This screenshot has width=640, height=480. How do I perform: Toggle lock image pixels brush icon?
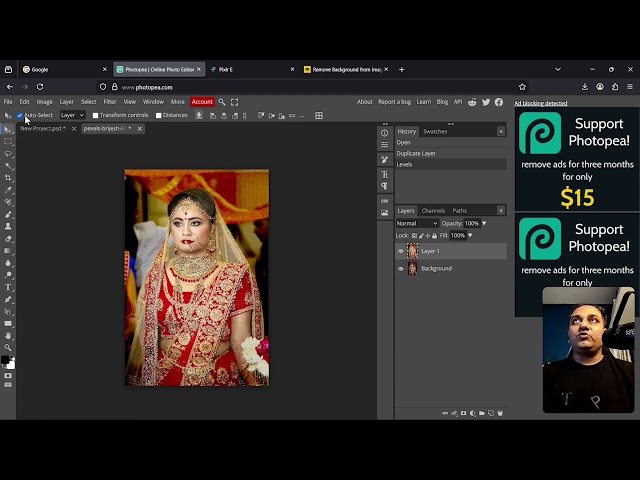[421, 236]
